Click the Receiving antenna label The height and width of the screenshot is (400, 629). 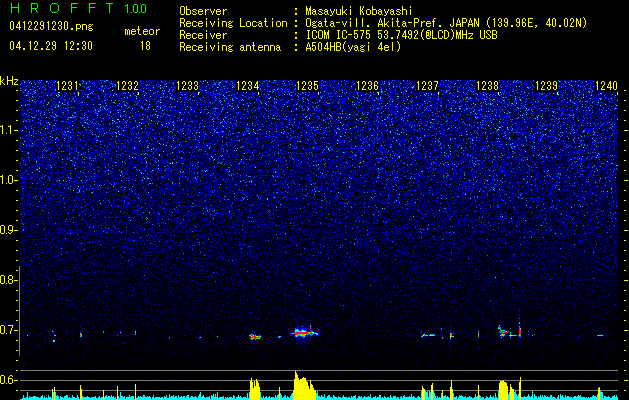point(230,47)
